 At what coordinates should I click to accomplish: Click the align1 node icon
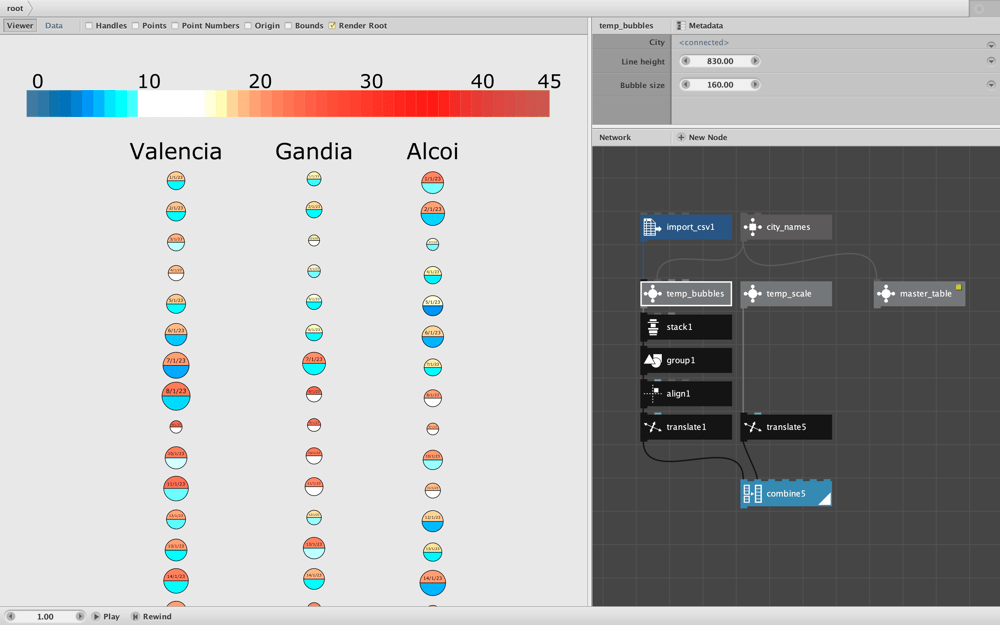[652, 393]
